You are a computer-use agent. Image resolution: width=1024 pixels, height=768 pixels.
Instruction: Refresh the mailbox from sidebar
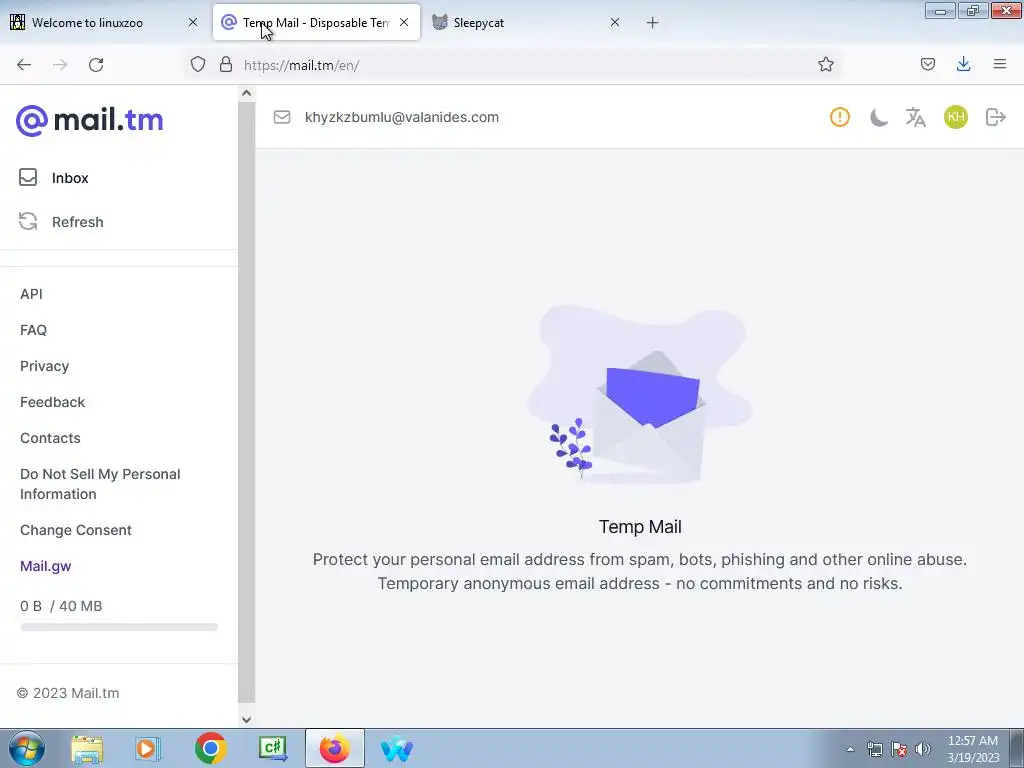(x=78, y=222)
